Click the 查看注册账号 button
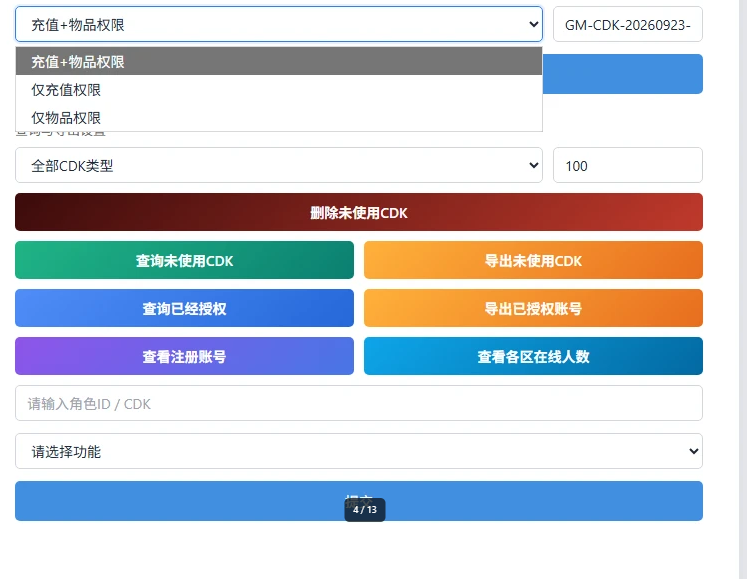747x579 pixels. pyautogui.click(x=184, y=356)
